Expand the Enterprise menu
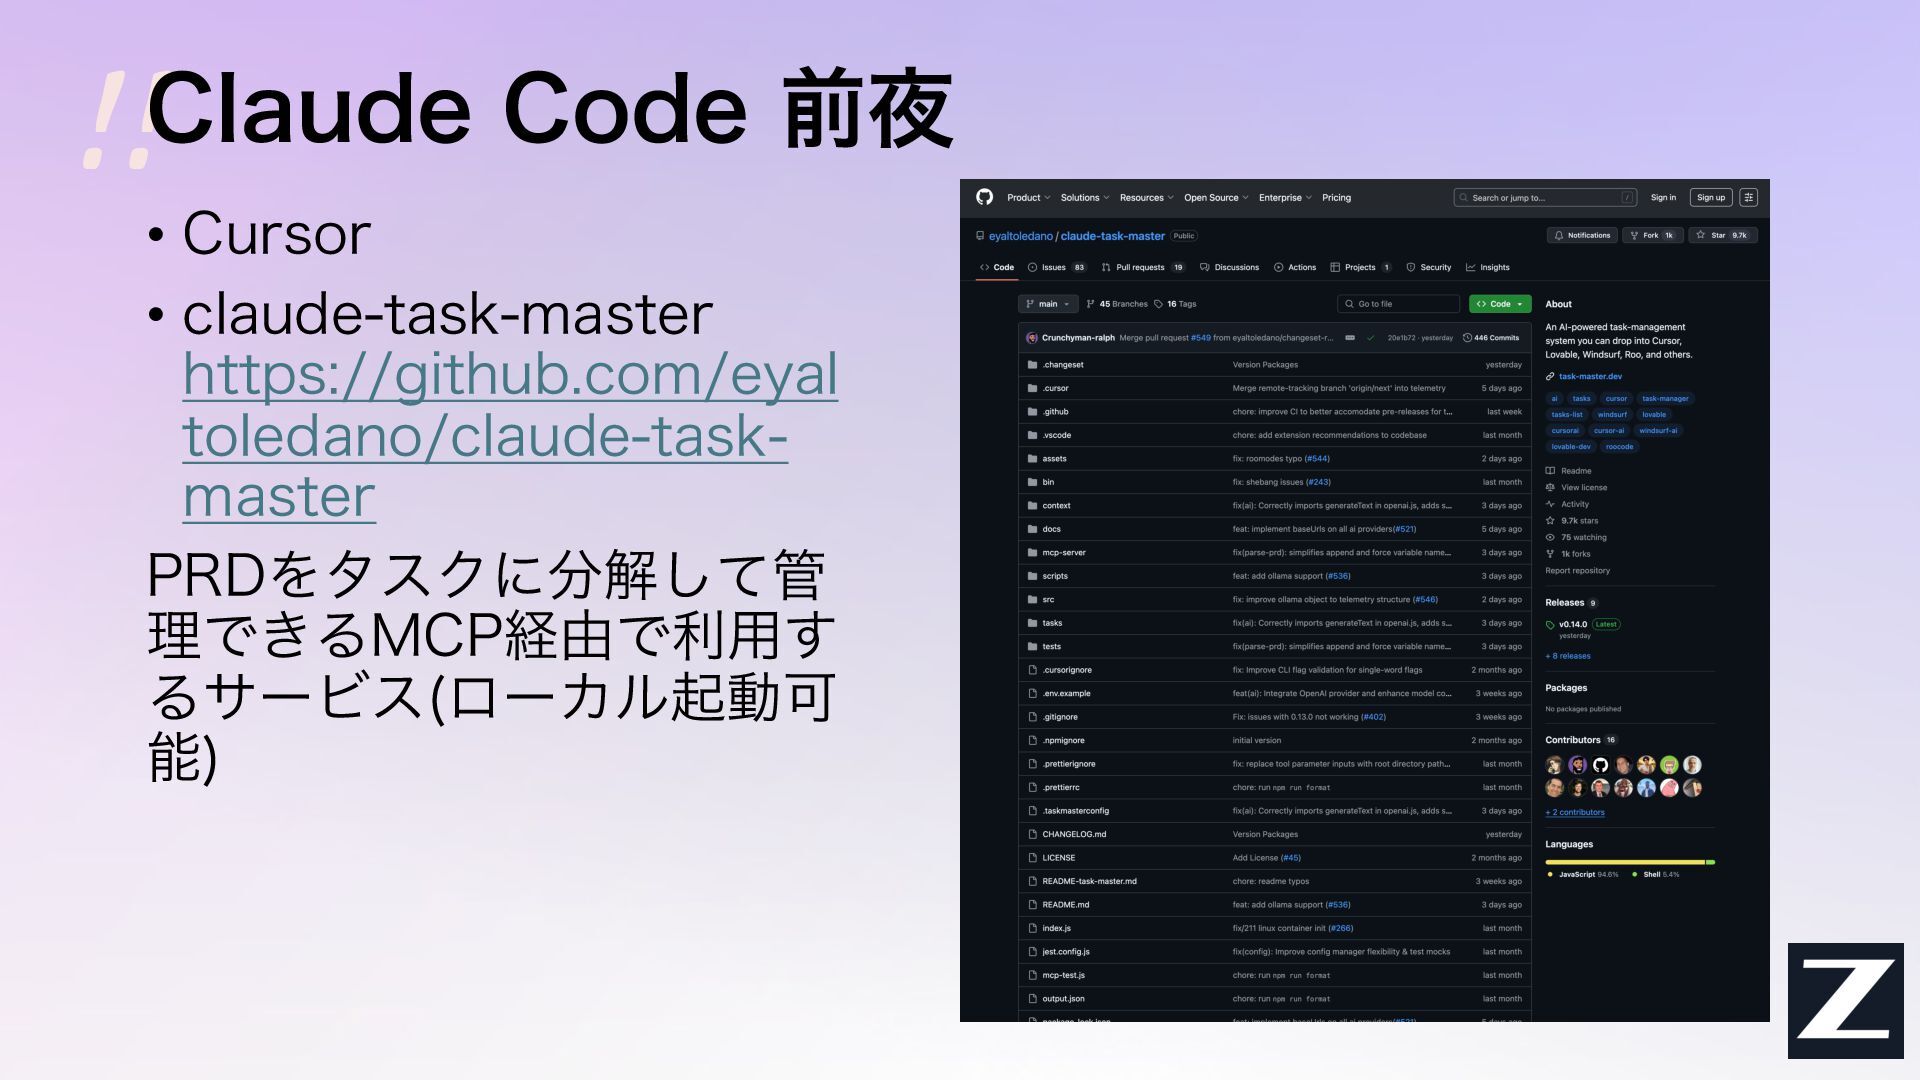 click(1285, 198)
